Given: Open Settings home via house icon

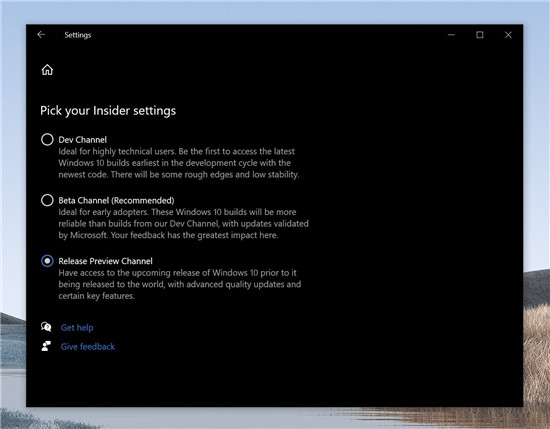Looking at the screenshot, I should click(x=47, y=70).
